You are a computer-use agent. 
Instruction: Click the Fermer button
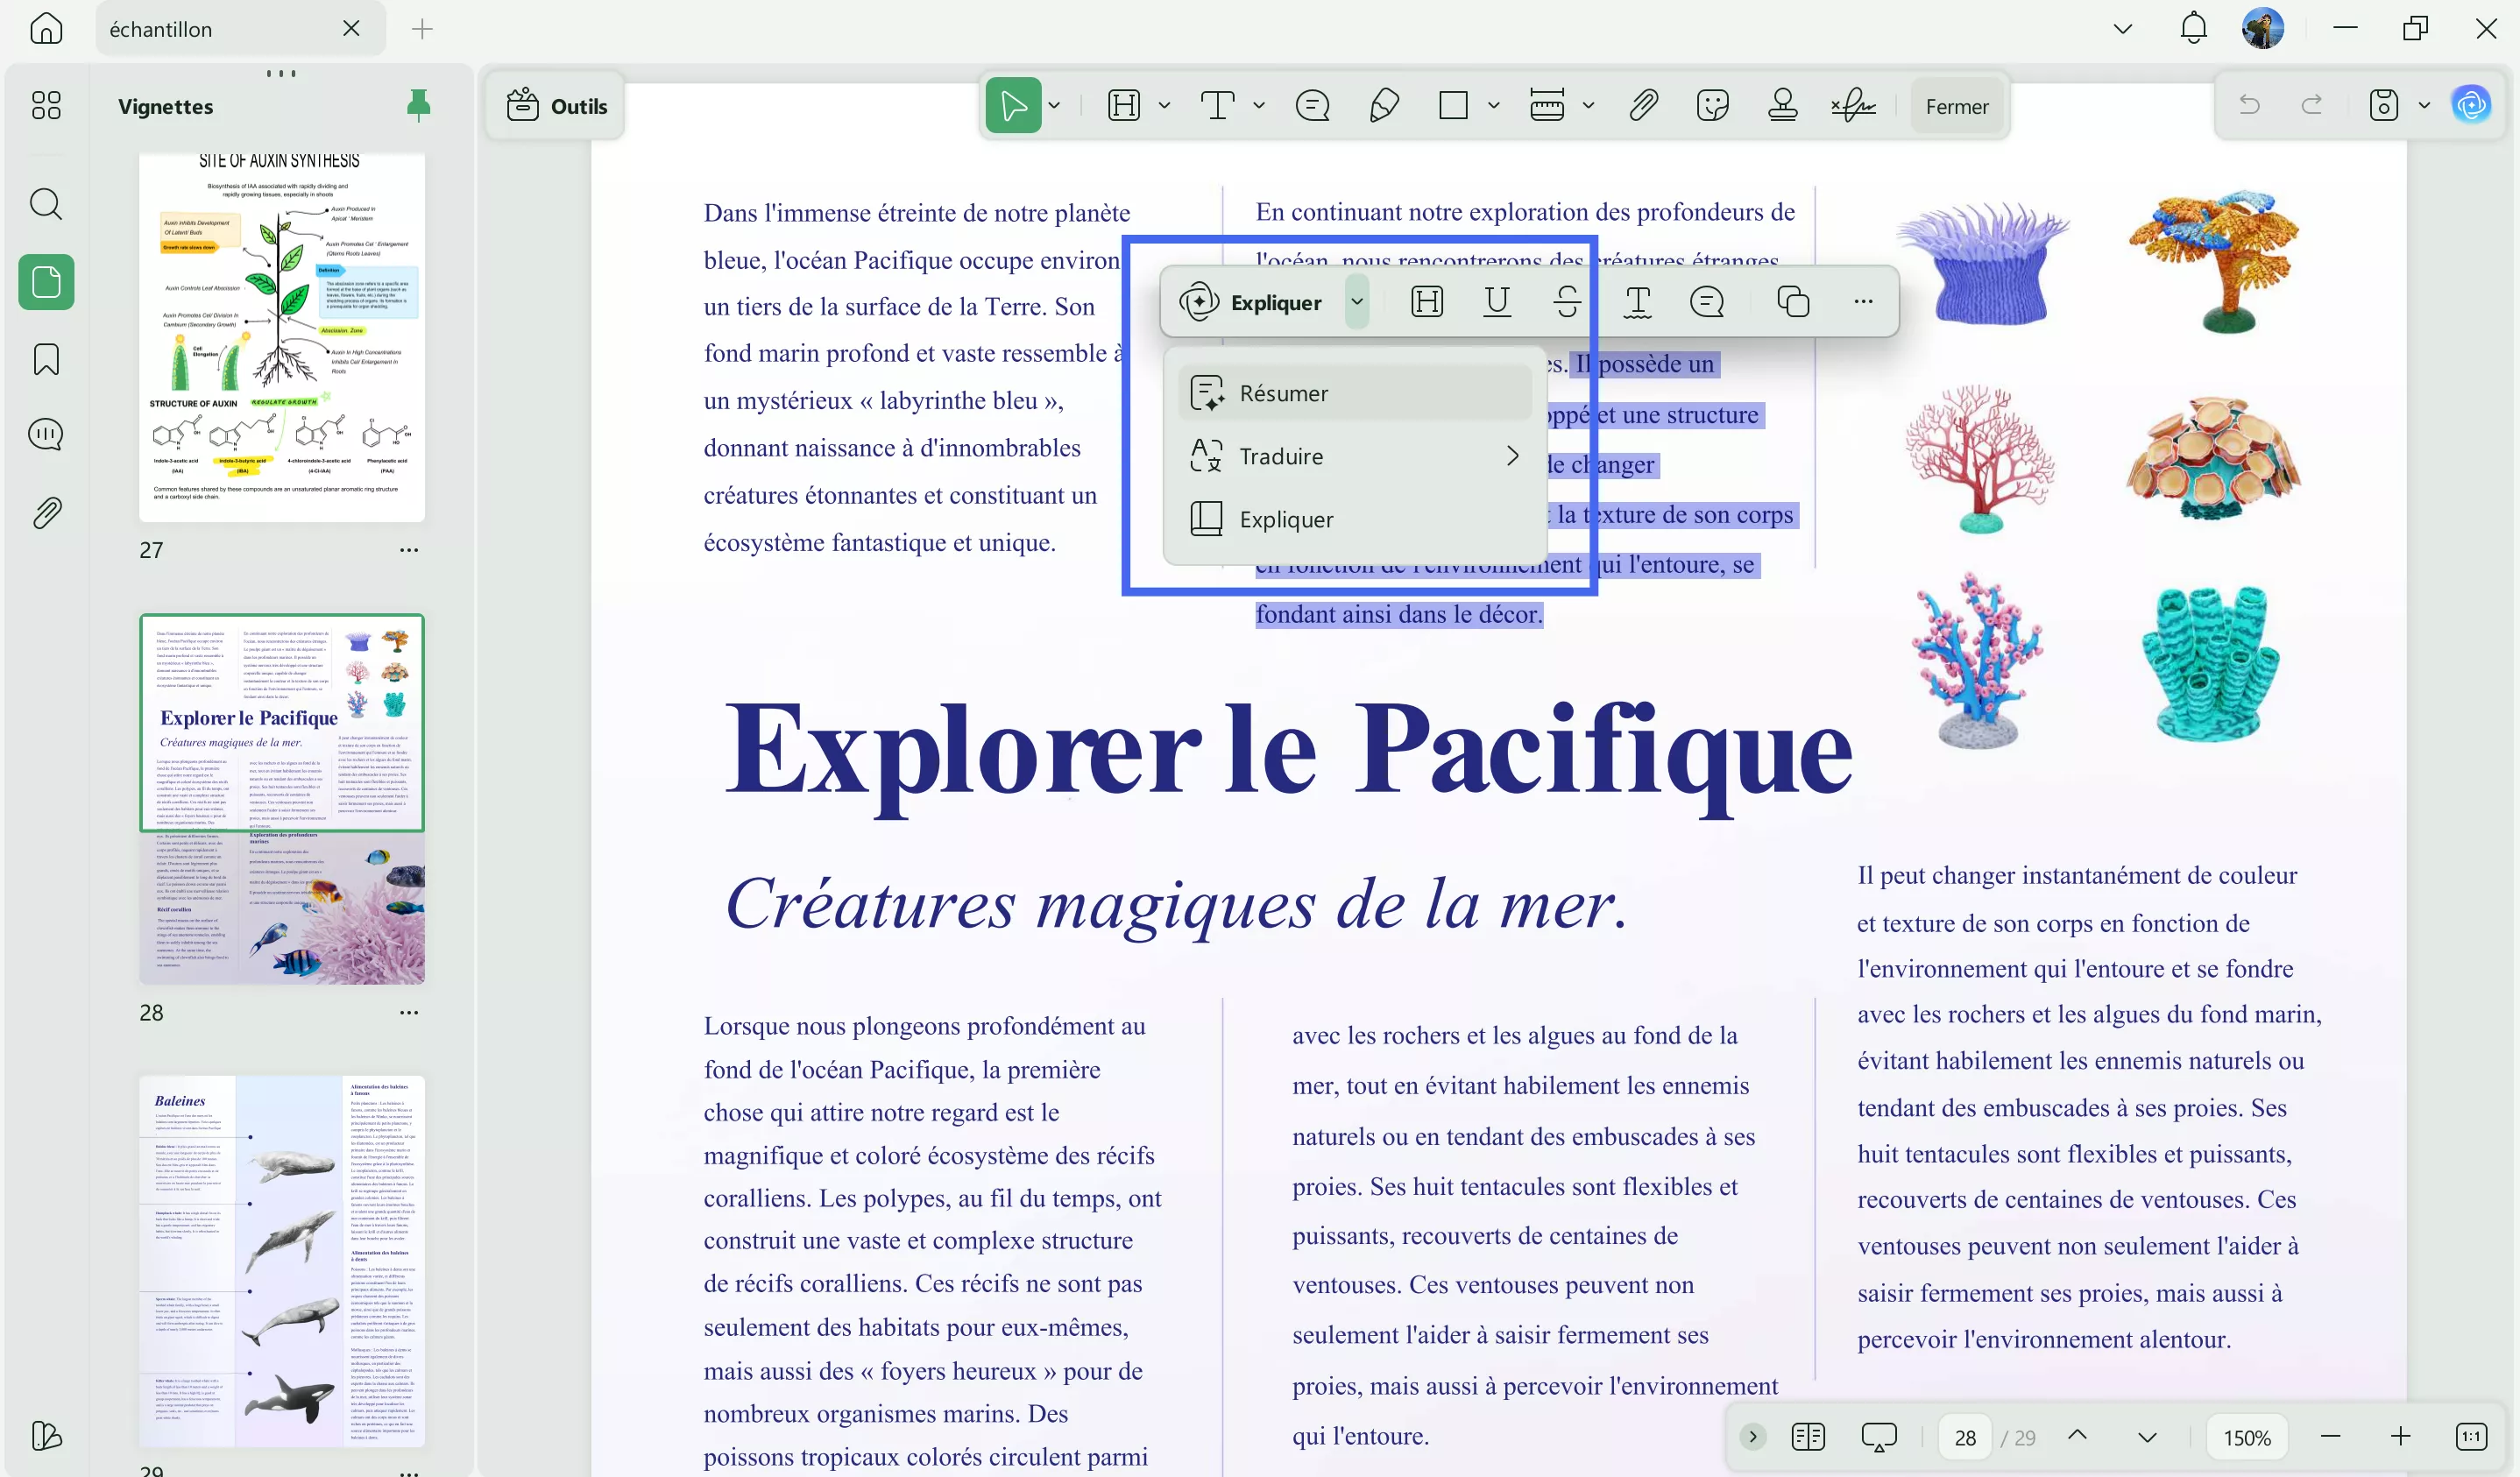point(1956,105)
